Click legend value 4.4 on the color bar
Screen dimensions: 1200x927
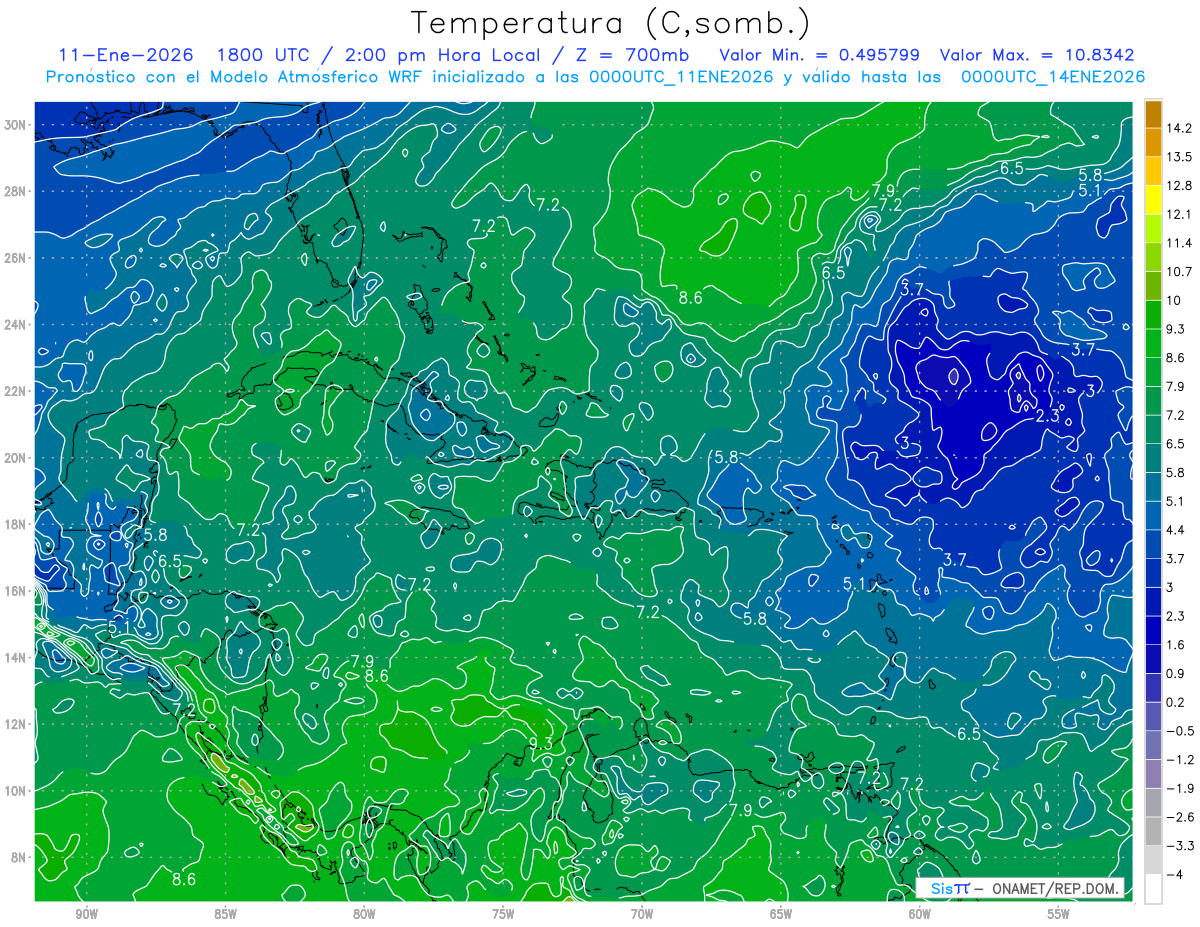point(1177,530)
